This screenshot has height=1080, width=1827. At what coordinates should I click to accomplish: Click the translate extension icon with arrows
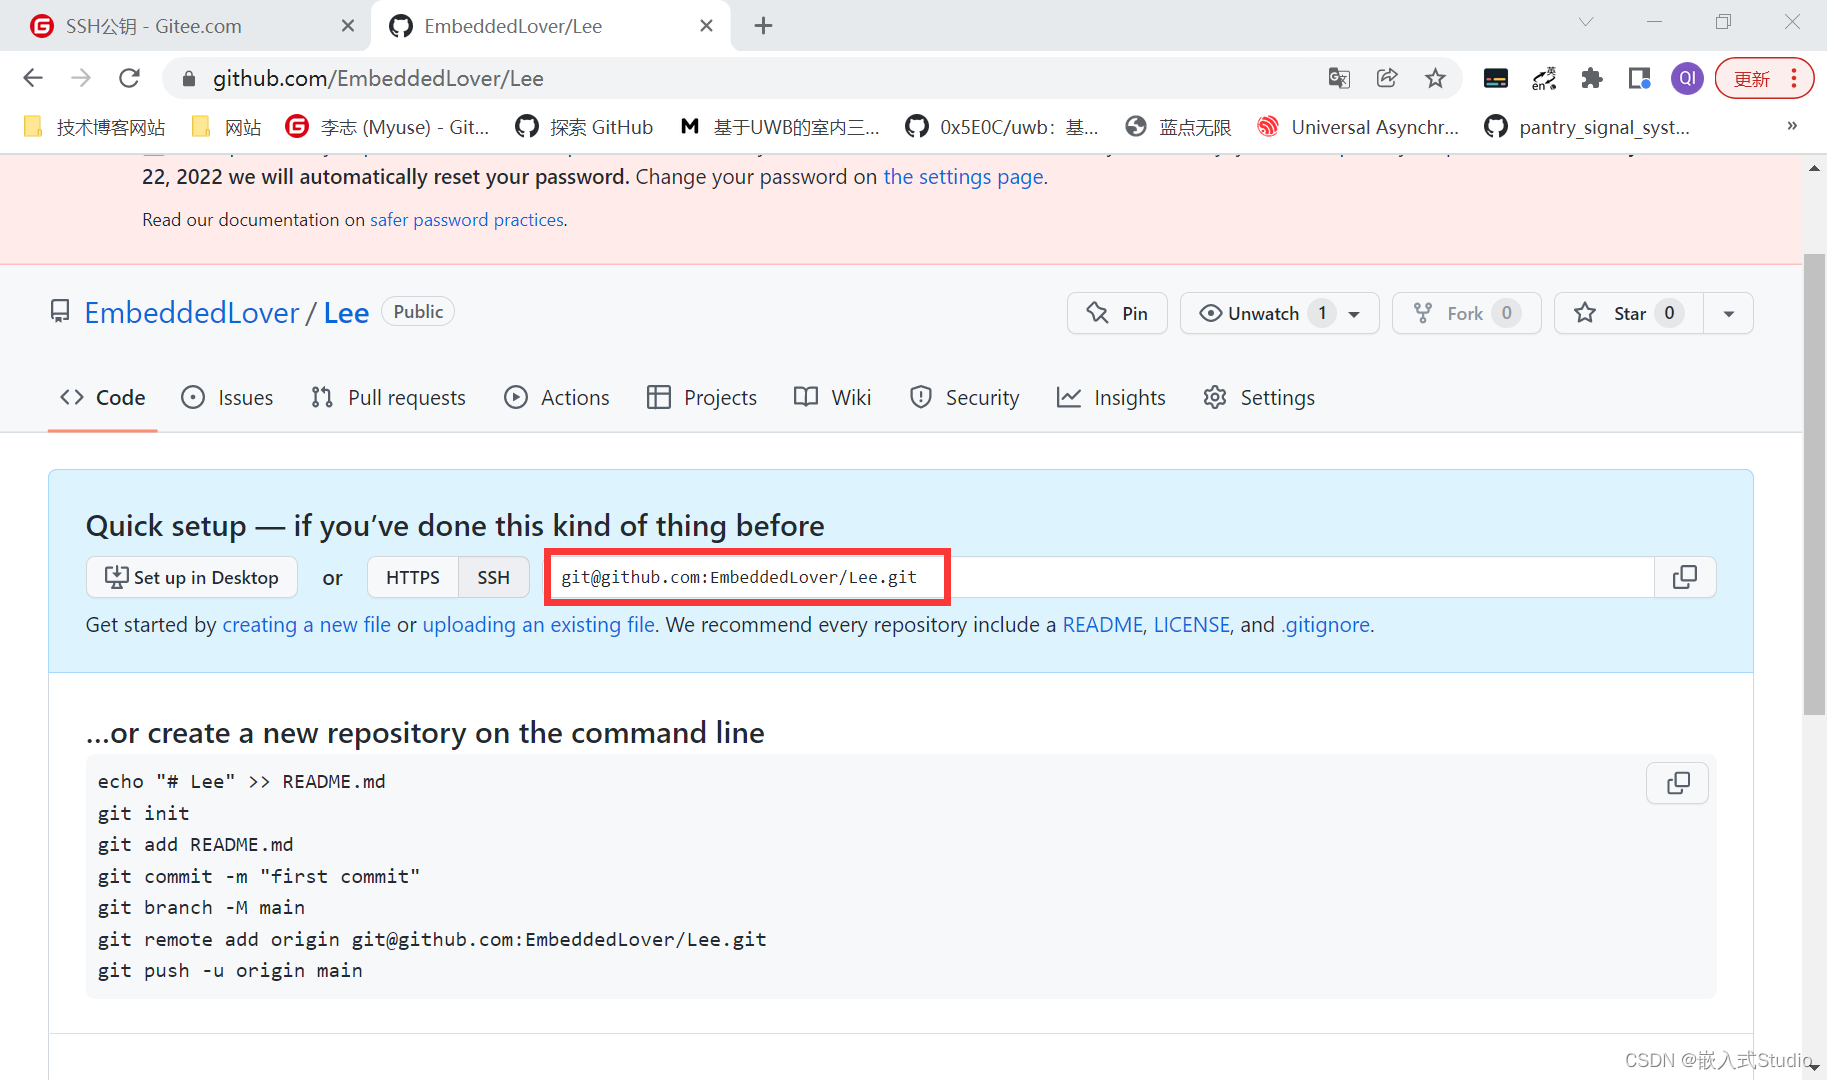1544,78
